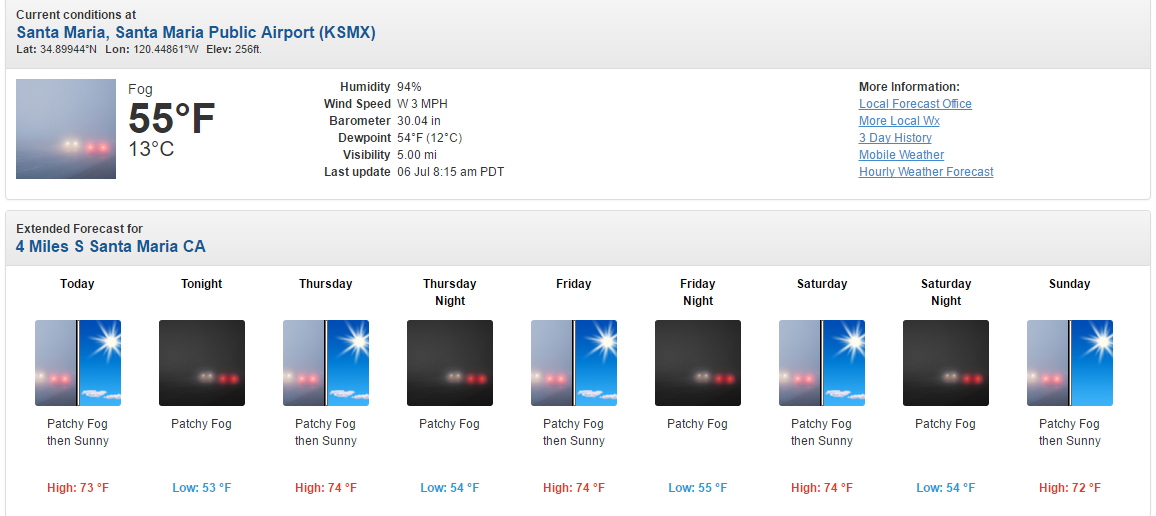Open the More Local Wx link
Screen dimensions: 1156x516
pos(899,121)
